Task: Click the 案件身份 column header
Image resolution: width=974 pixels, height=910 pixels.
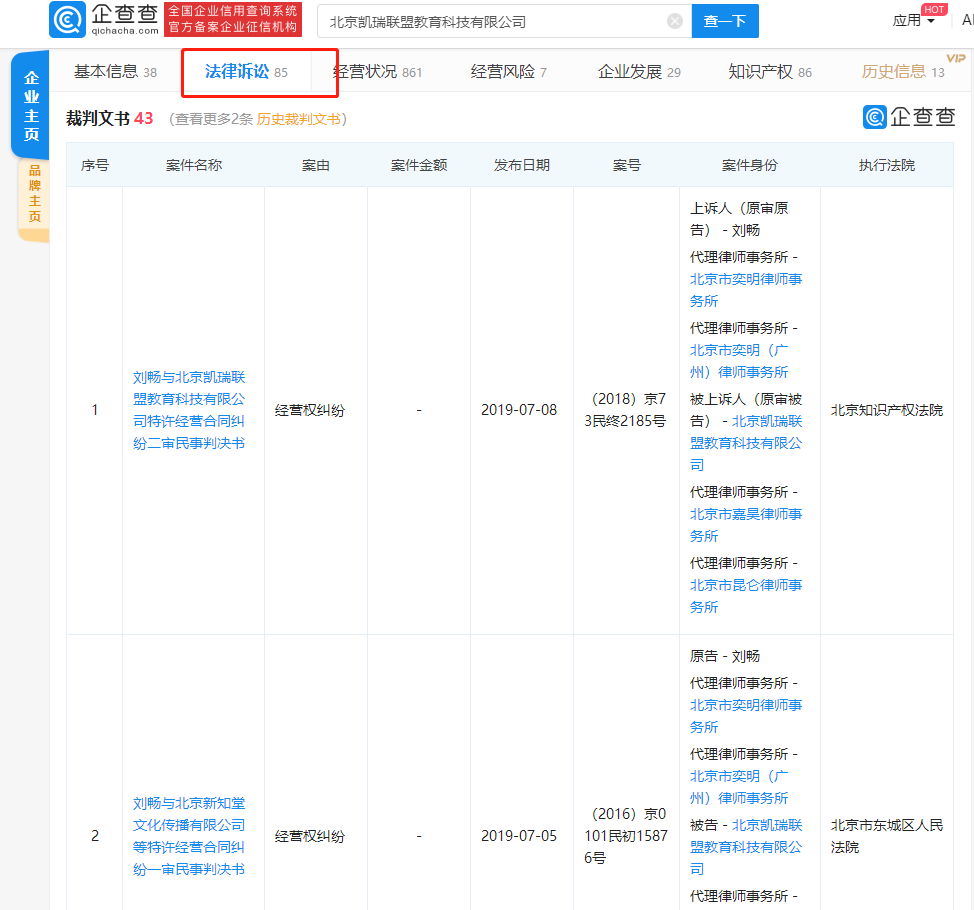Action: click(750, 165)
